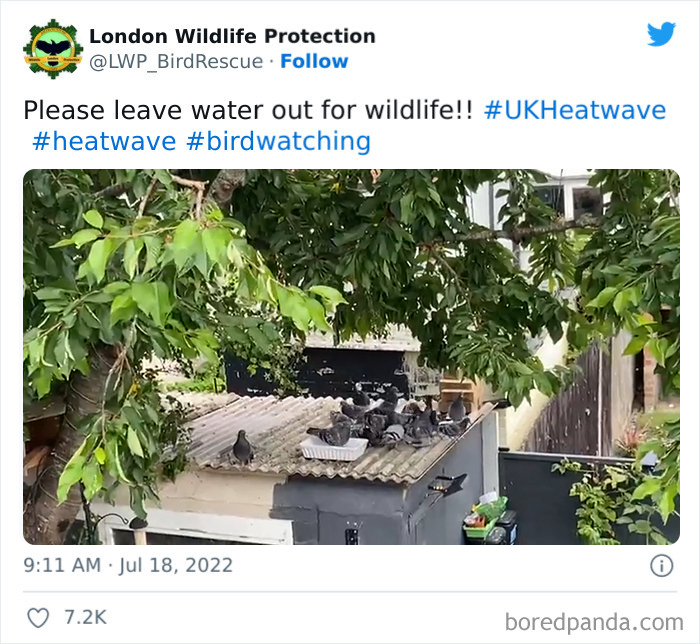700x644 pixels.
Task: Open the #UKHeatwave hashtag
Action: (x=575, y=110)
